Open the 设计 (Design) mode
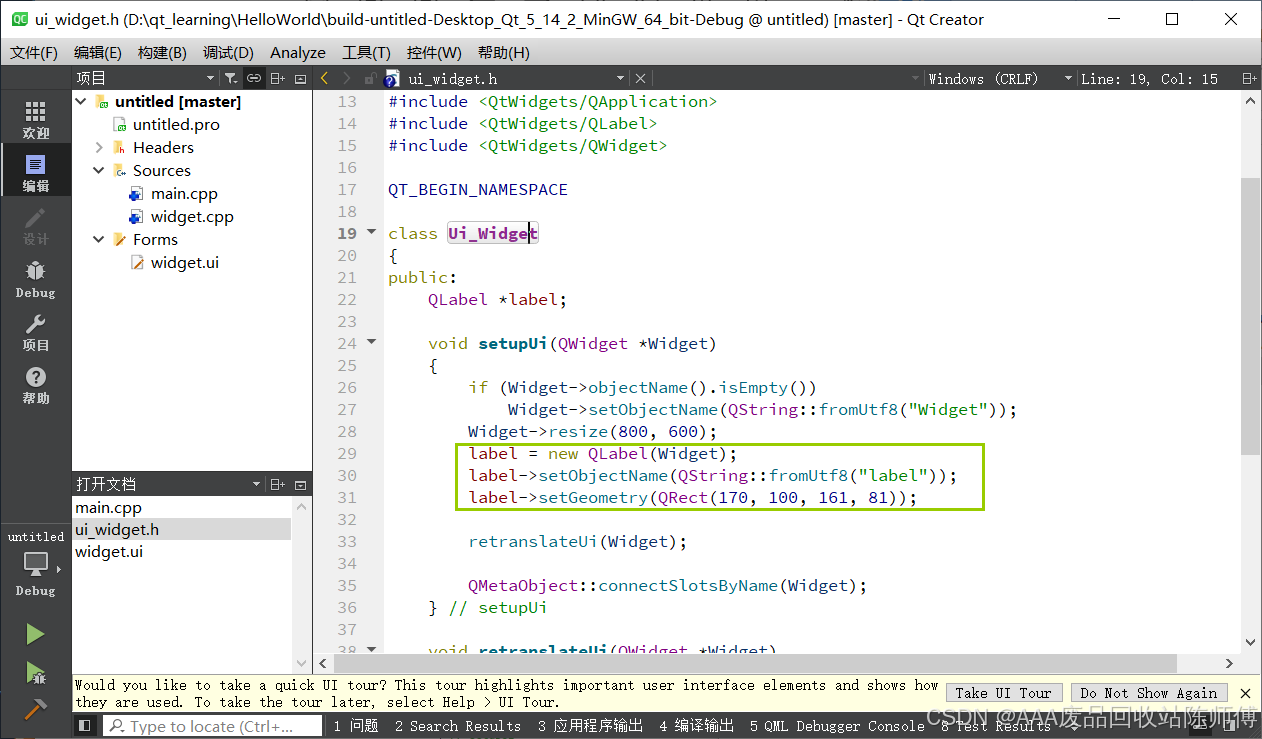The image size is (1262, 739). pos(35,225)
